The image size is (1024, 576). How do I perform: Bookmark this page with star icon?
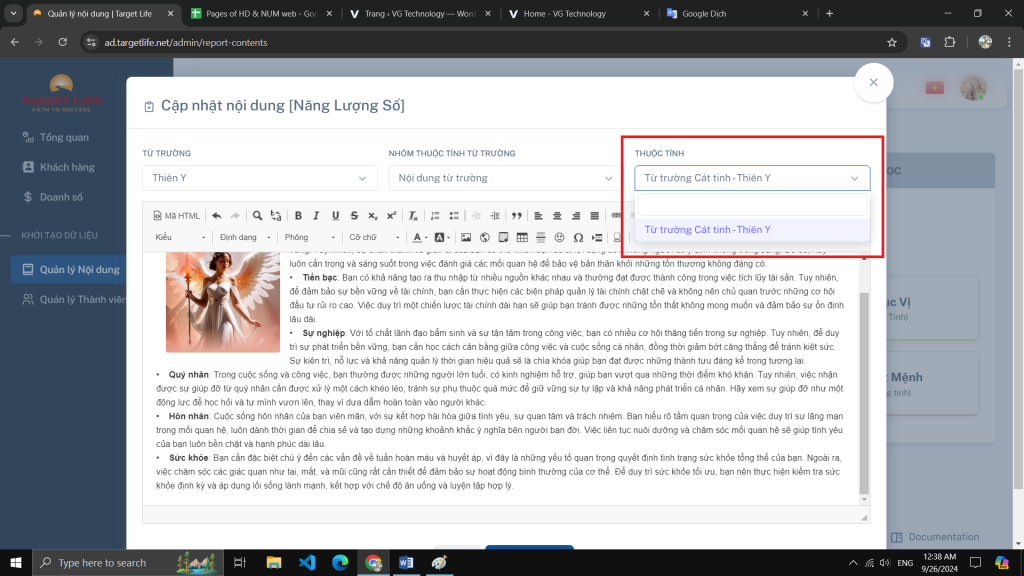point(892,42)
